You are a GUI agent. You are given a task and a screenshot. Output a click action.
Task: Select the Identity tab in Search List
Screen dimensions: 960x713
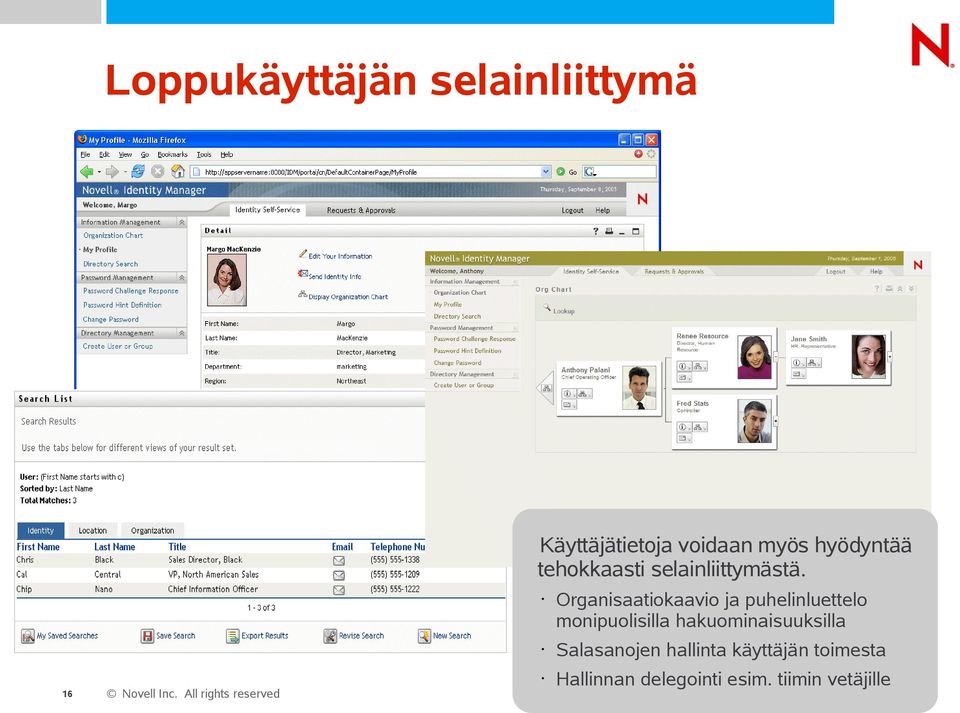[x=40, y=531]
